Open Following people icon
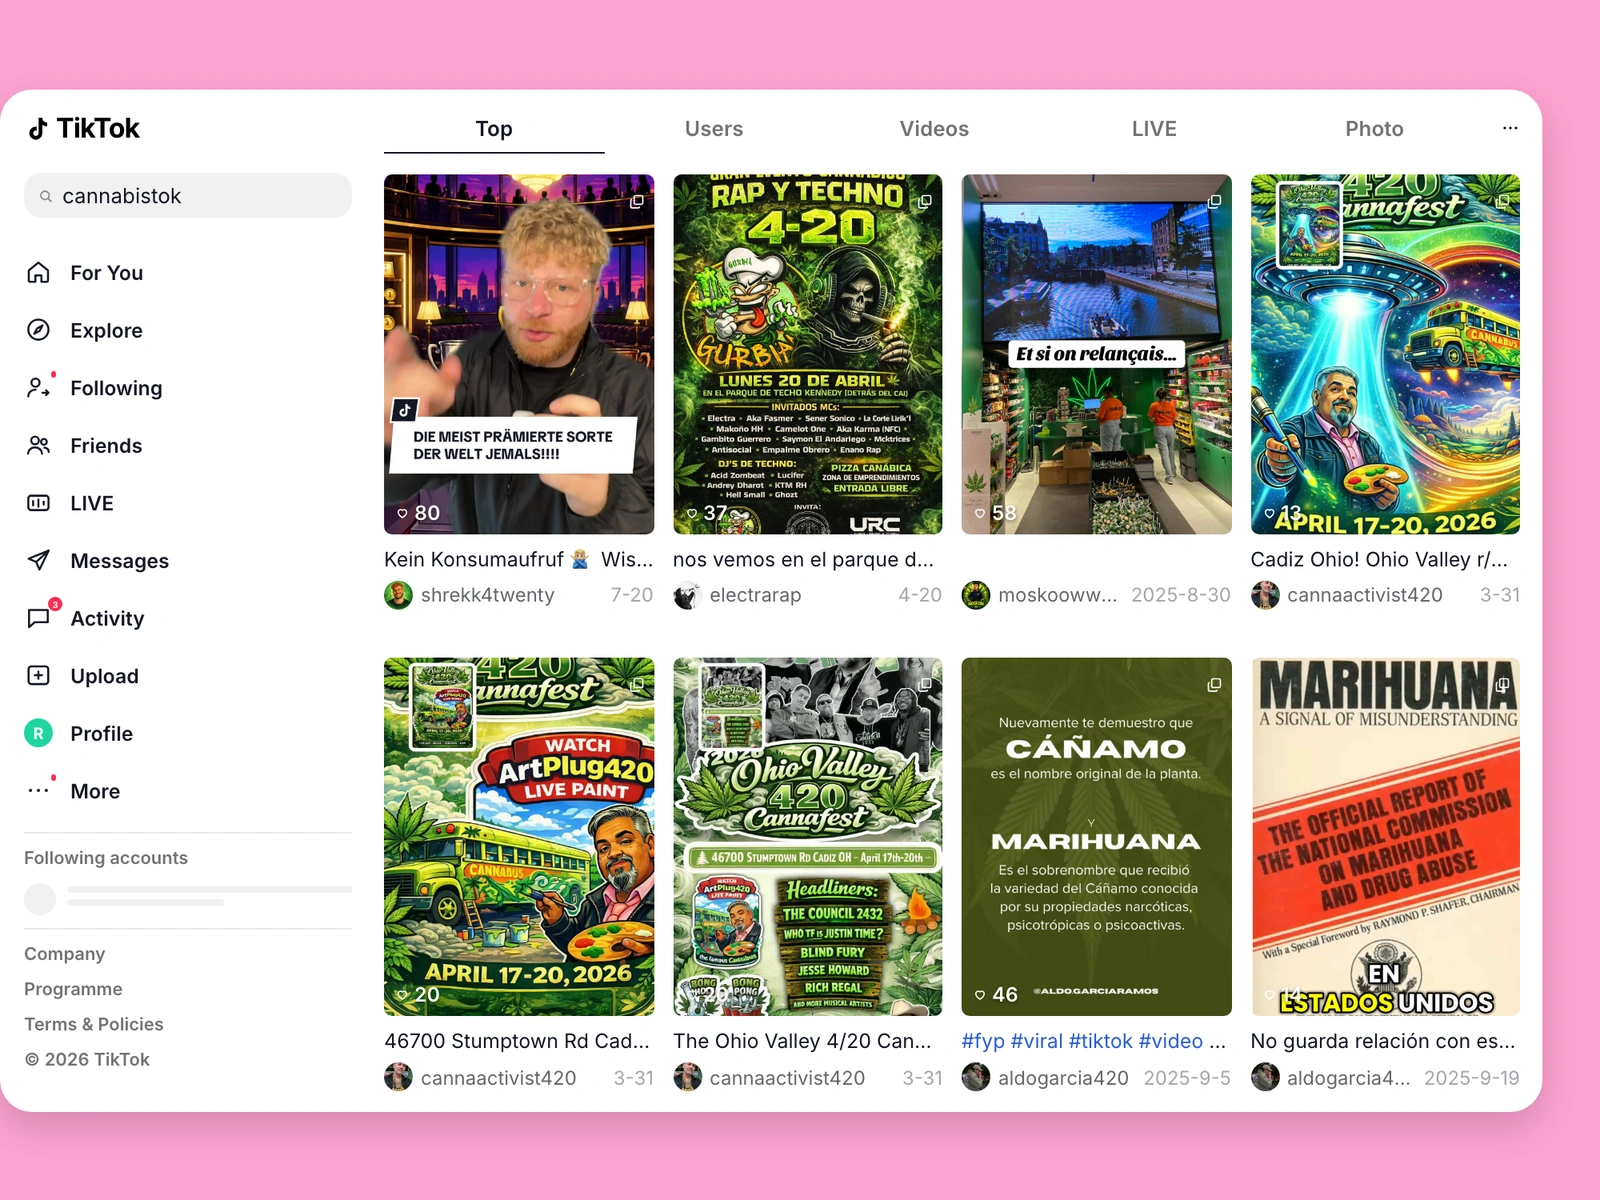 point(38,388)
